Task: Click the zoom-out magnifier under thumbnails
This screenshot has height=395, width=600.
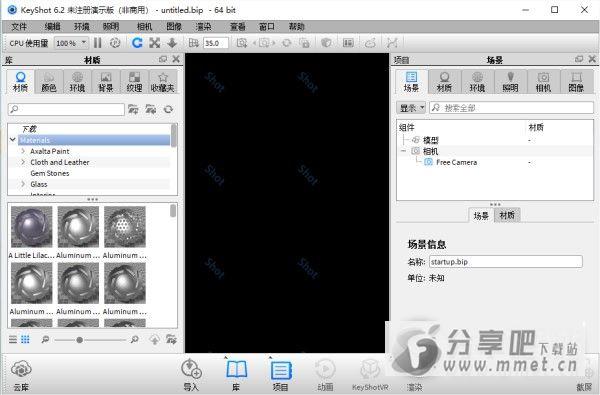Action: tap(45, 339)
